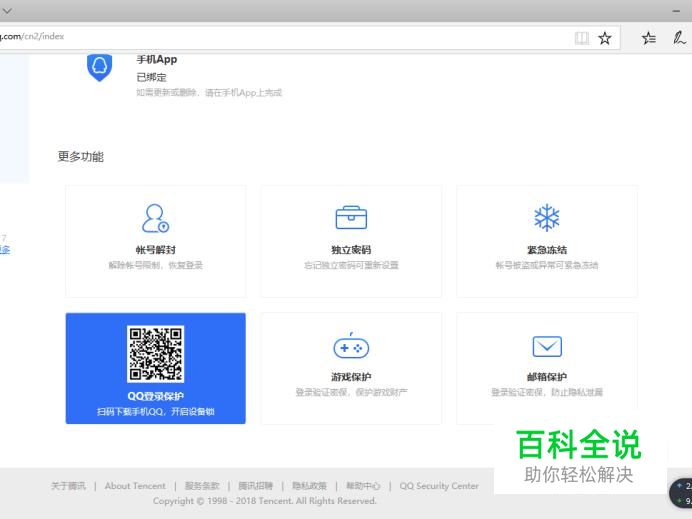
Task: Expand the tab preview chevron at top-left
Action: [x=7, y=11]
